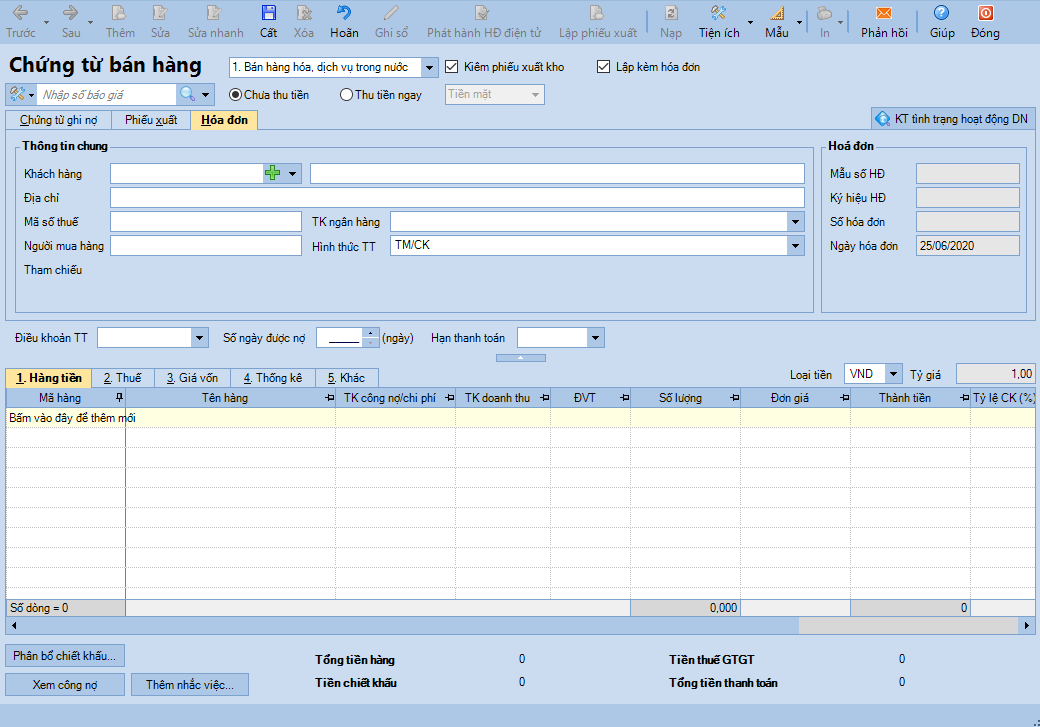Screen dimensions: 1040x727
Task: Click the Mã số thuế input field
Action: click(206, 222)
